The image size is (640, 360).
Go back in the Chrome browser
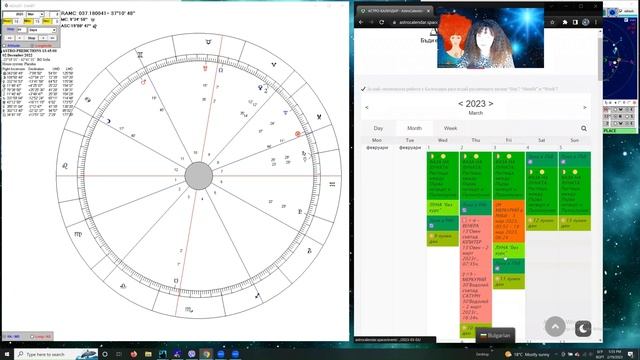(361, 22)
